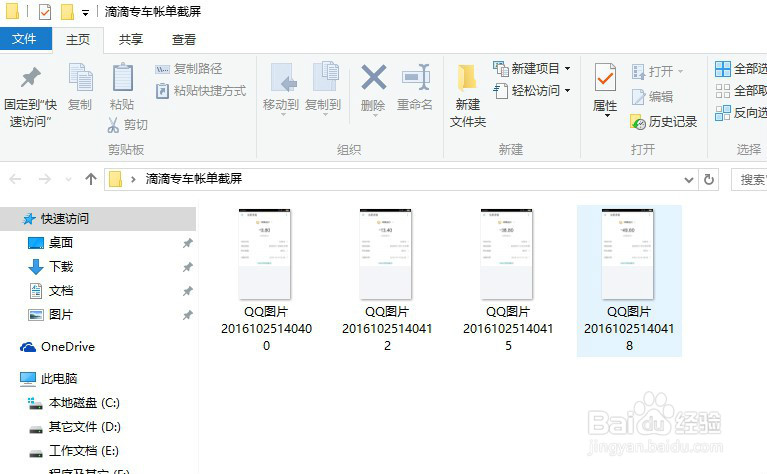The image size is (767, 474).
Task: Select file QQ图片20161025140415
Action: pos(508,281)
